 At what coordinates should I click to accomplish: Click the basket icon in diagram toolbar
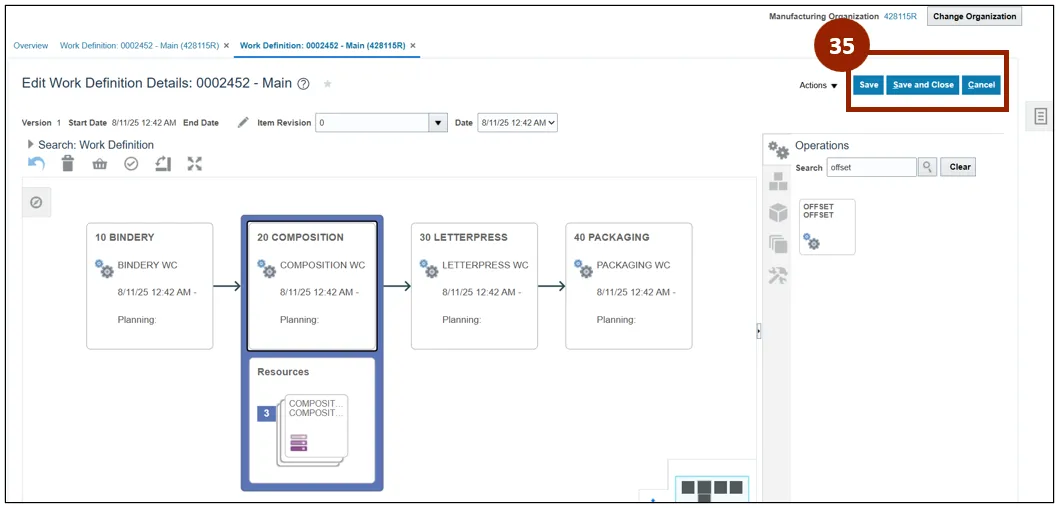(x=99, y=164)
